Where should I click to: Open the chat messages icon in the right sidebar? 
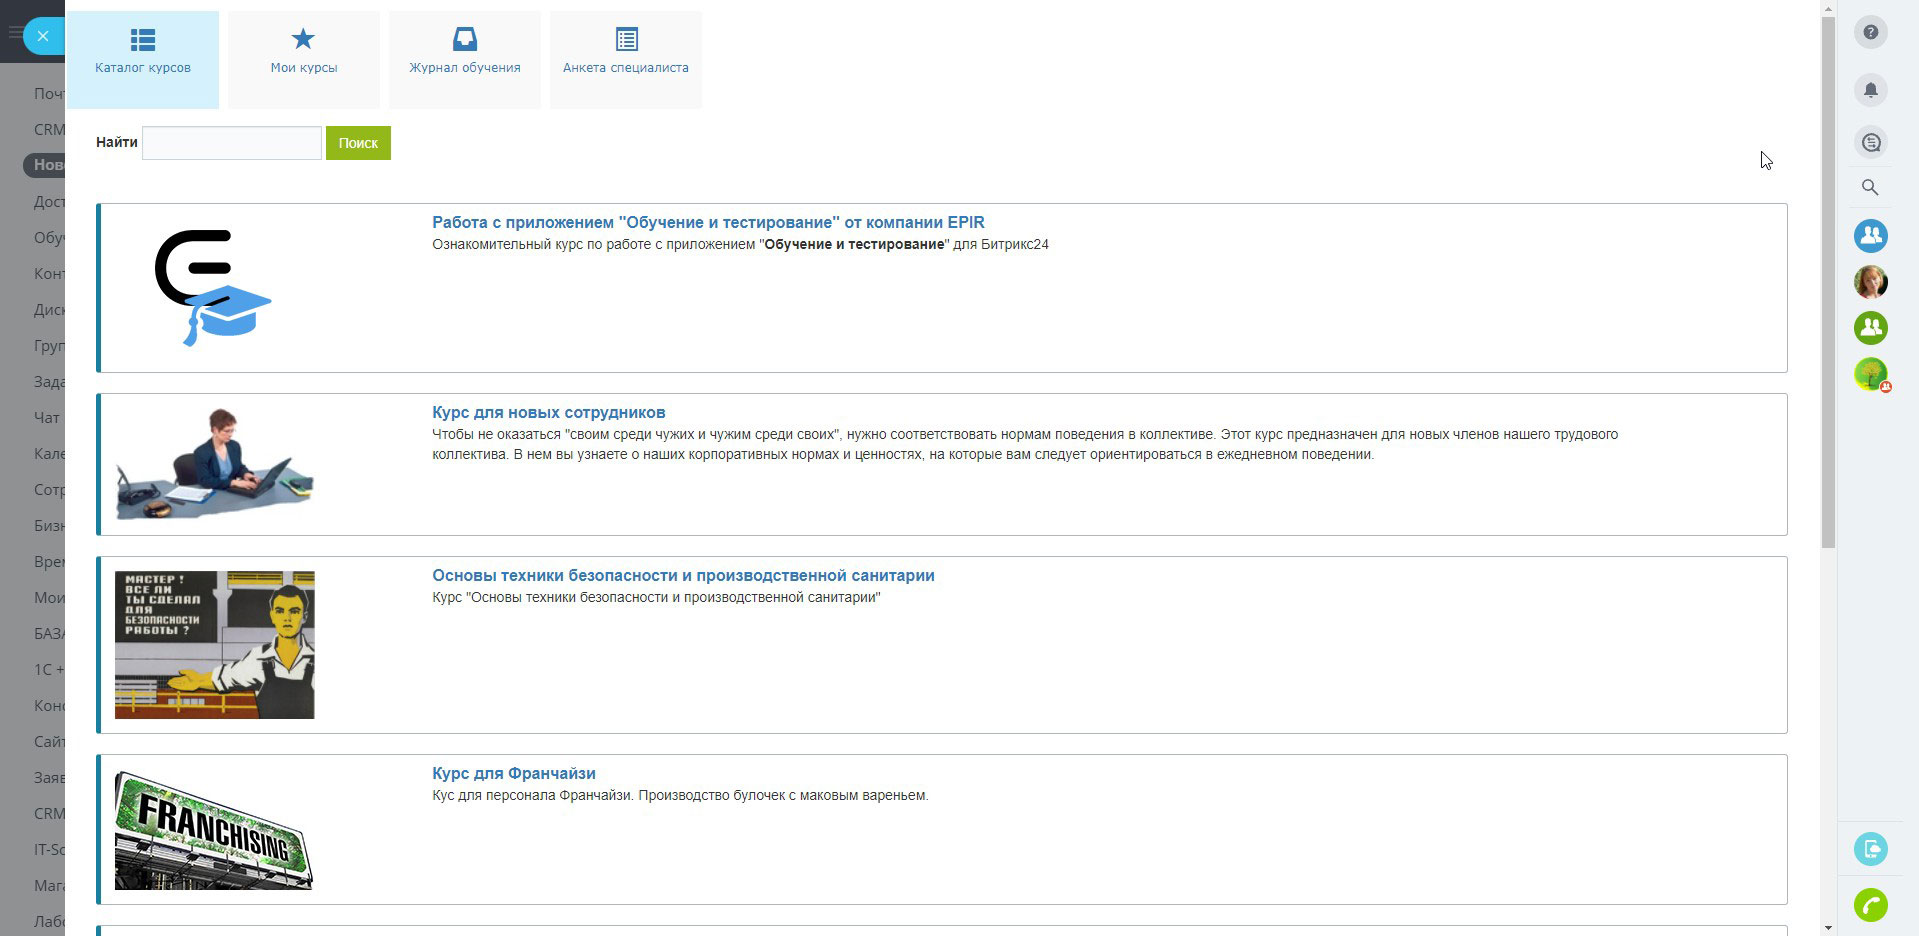(1871, 142)
